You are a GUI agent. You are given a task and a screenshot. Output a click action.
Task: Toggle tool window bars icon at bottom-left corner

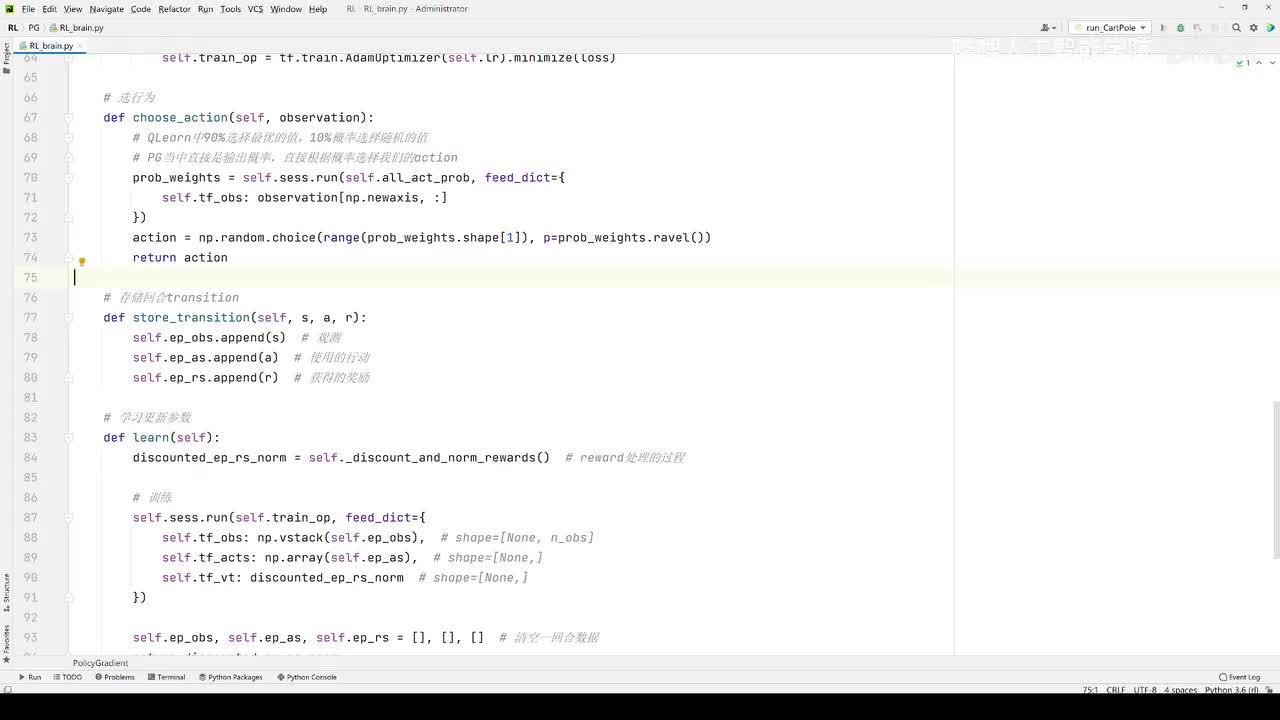[7, 690]
